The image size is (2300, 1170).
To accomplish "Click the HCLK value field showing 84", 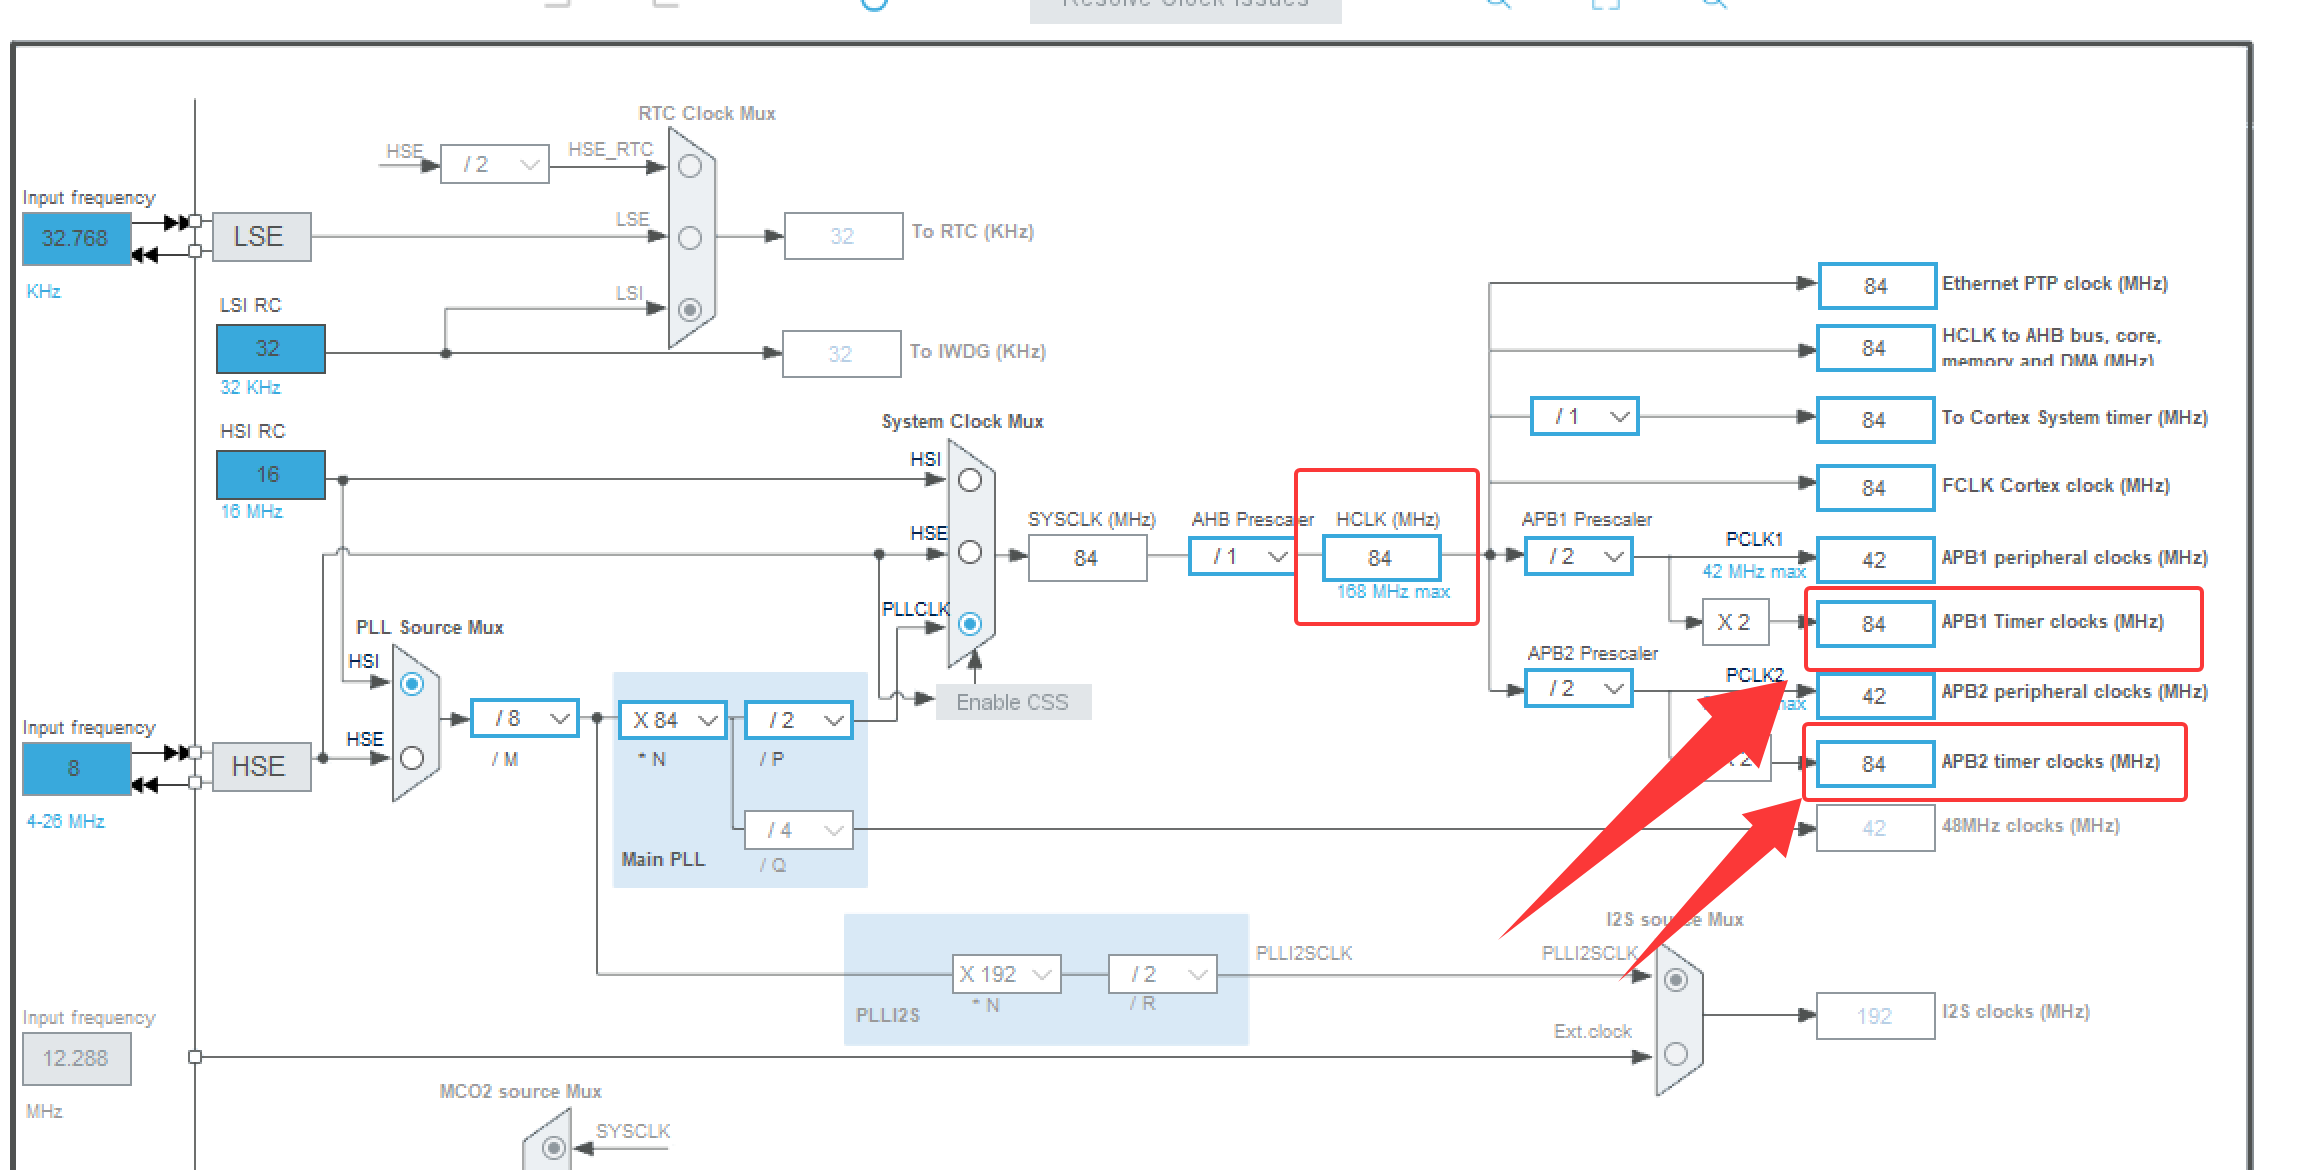I will click(1381, 558).
